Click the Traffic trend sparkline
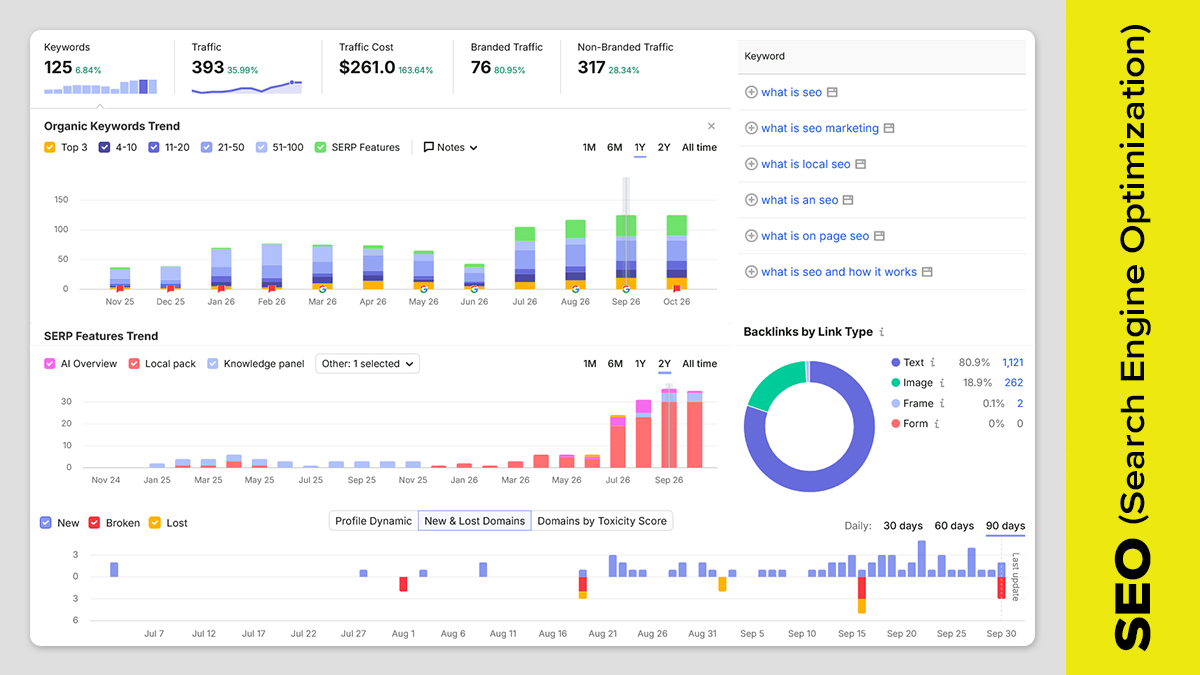The width and height of the screenshot is (1200, 675). 247,87
